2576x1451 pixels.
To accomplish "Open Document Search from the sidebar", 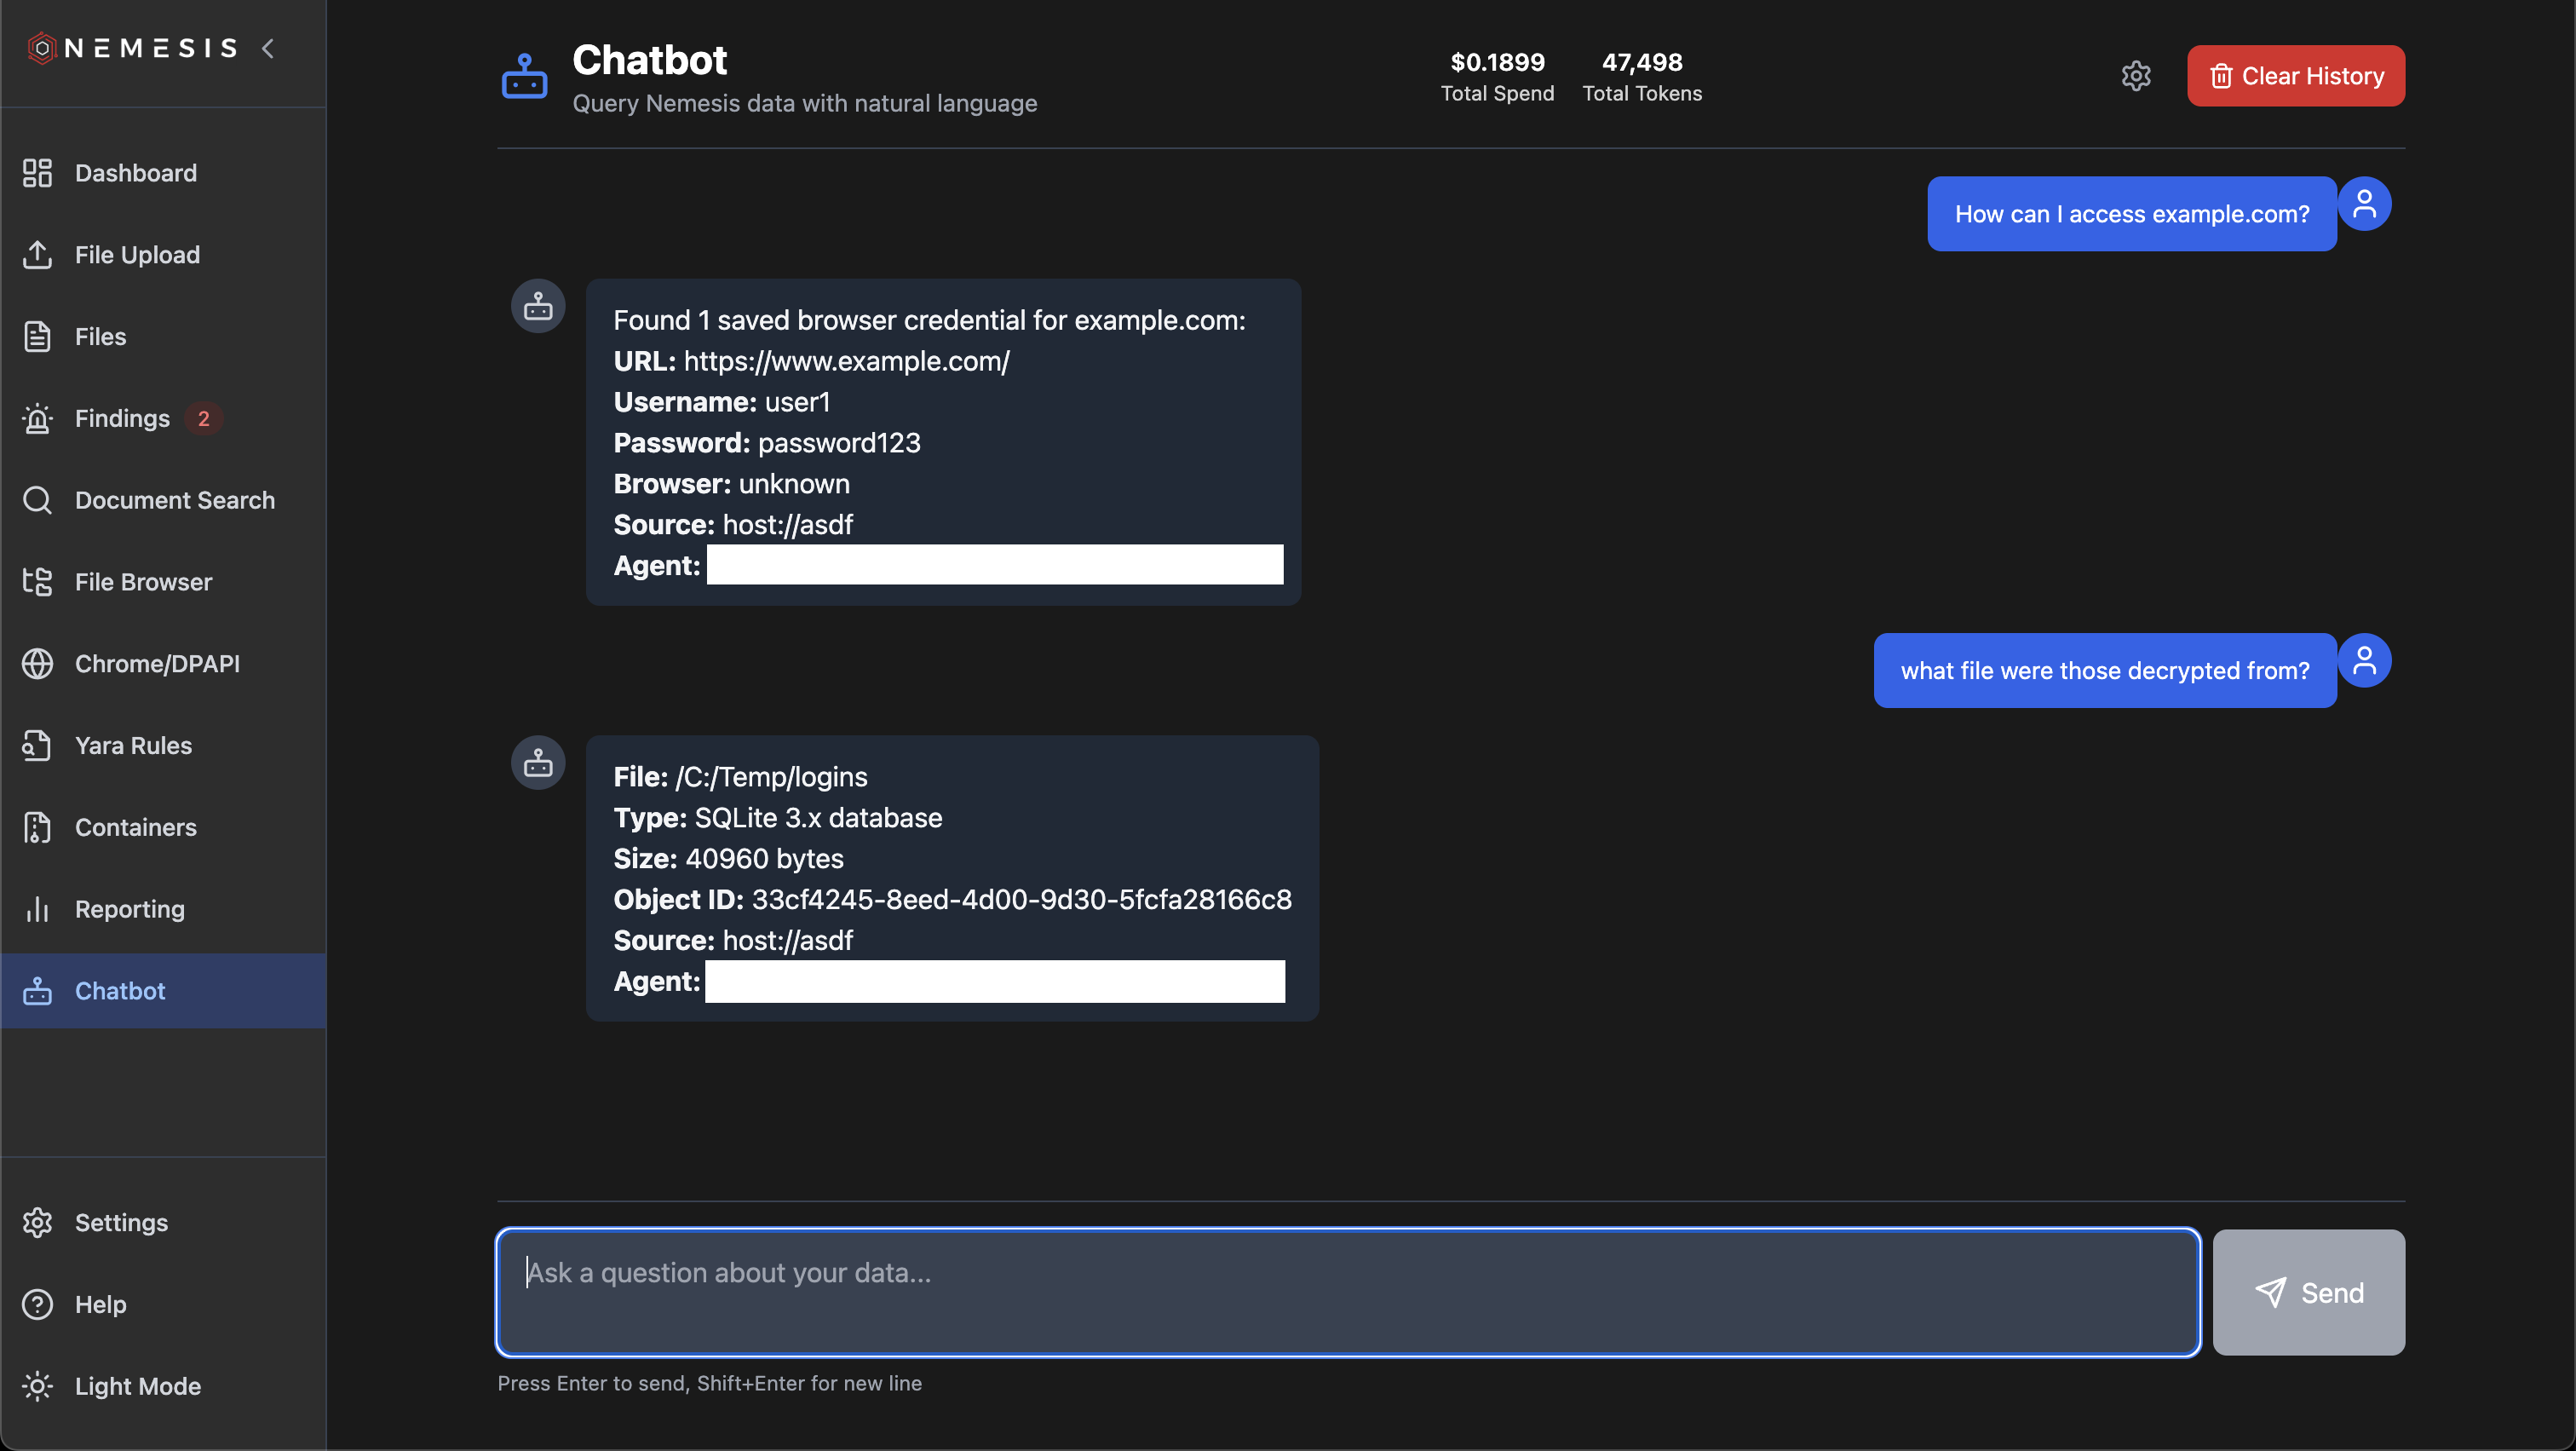I will click(38, 500).
